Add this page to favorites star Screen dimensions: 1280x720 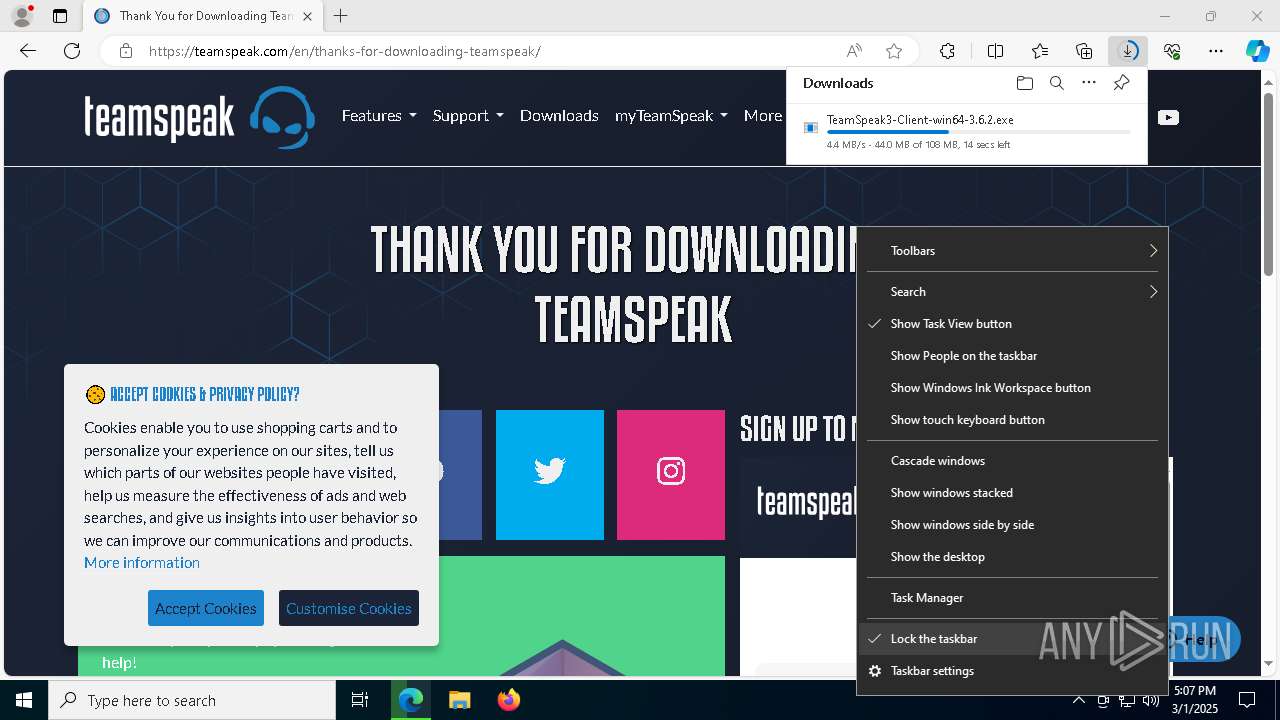coord(894,51)
